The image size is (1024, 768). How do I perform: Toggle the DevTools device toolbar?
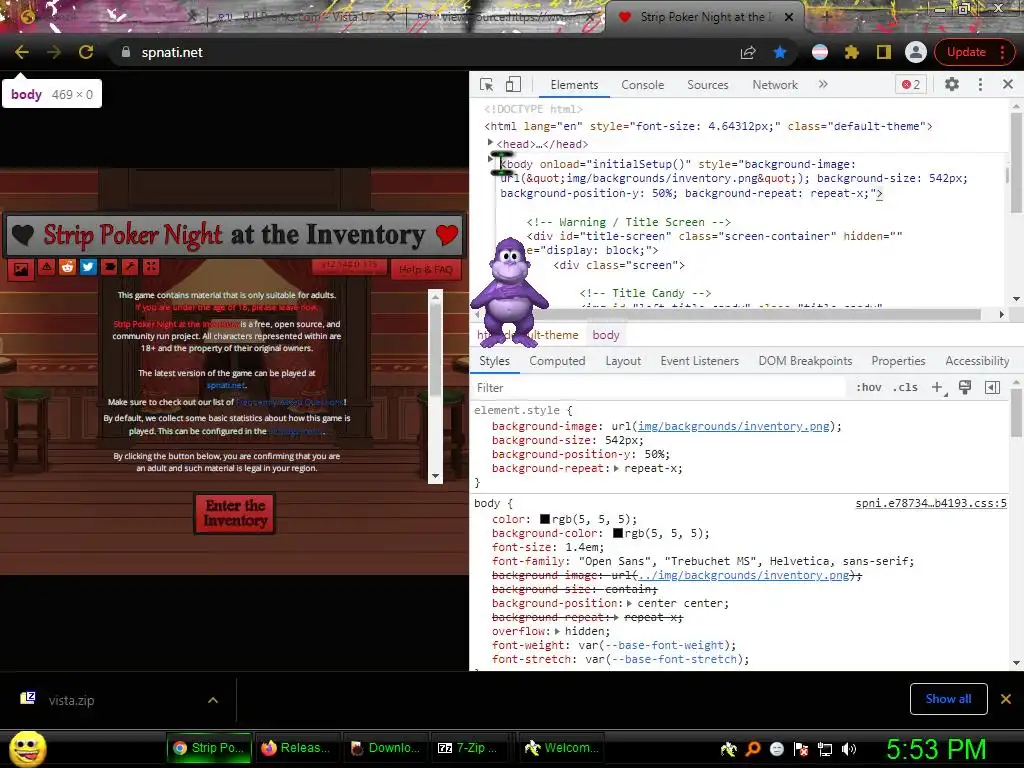[513, 85]
